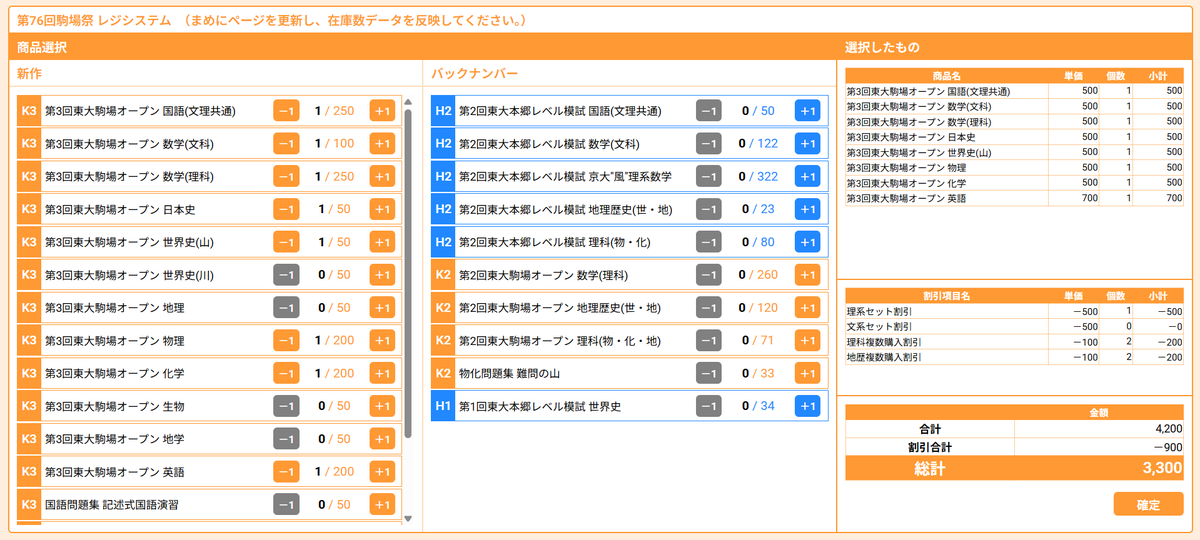This screenshot has width=1200, height=540.
Task: Click the H1 badge of 第1回本郷レベル模試 世界史
Action: [443, 406]
